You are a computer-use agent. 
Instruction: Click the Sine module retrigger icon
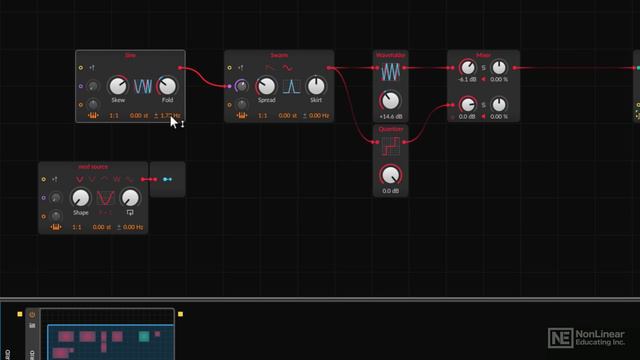[x=92, y=68]
